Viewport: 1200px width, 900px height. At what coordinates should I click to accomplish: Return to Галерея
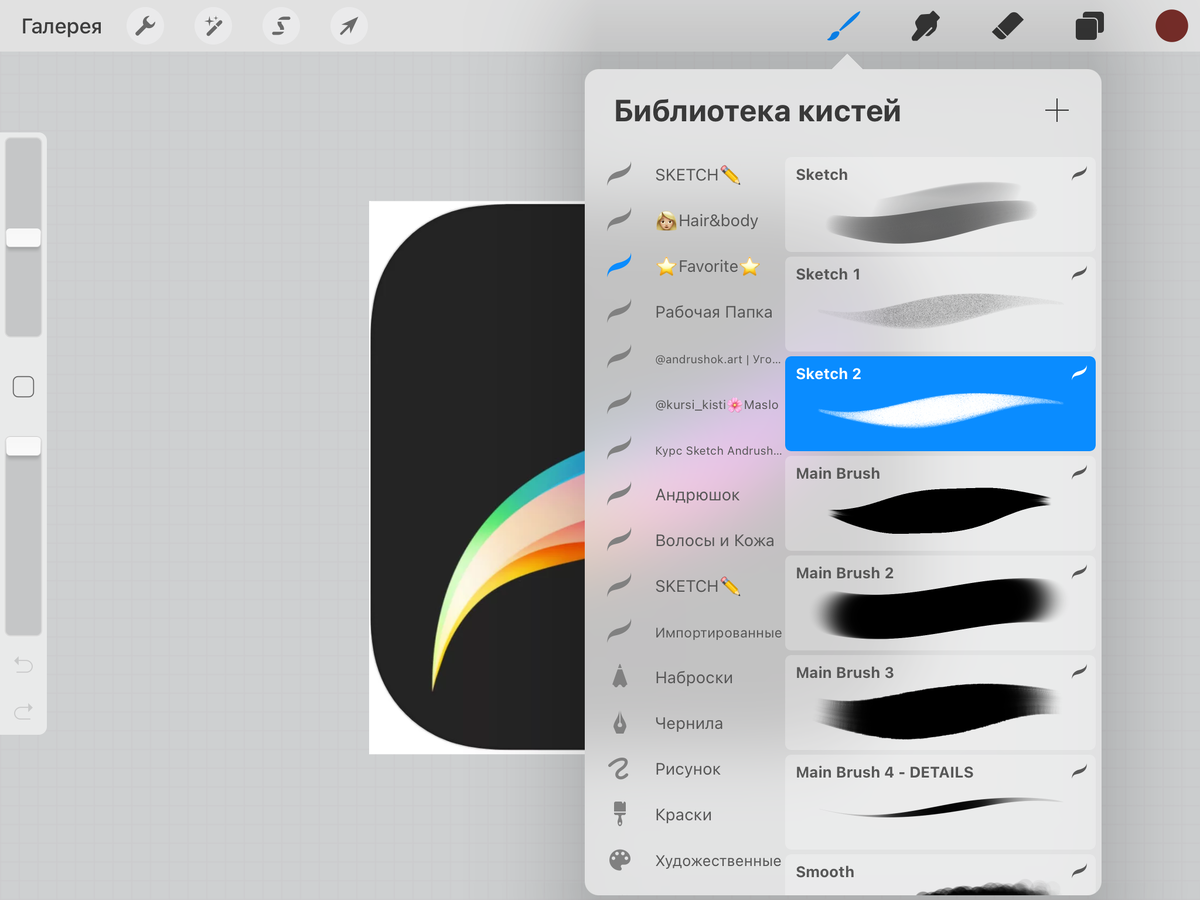coord(62,26)
